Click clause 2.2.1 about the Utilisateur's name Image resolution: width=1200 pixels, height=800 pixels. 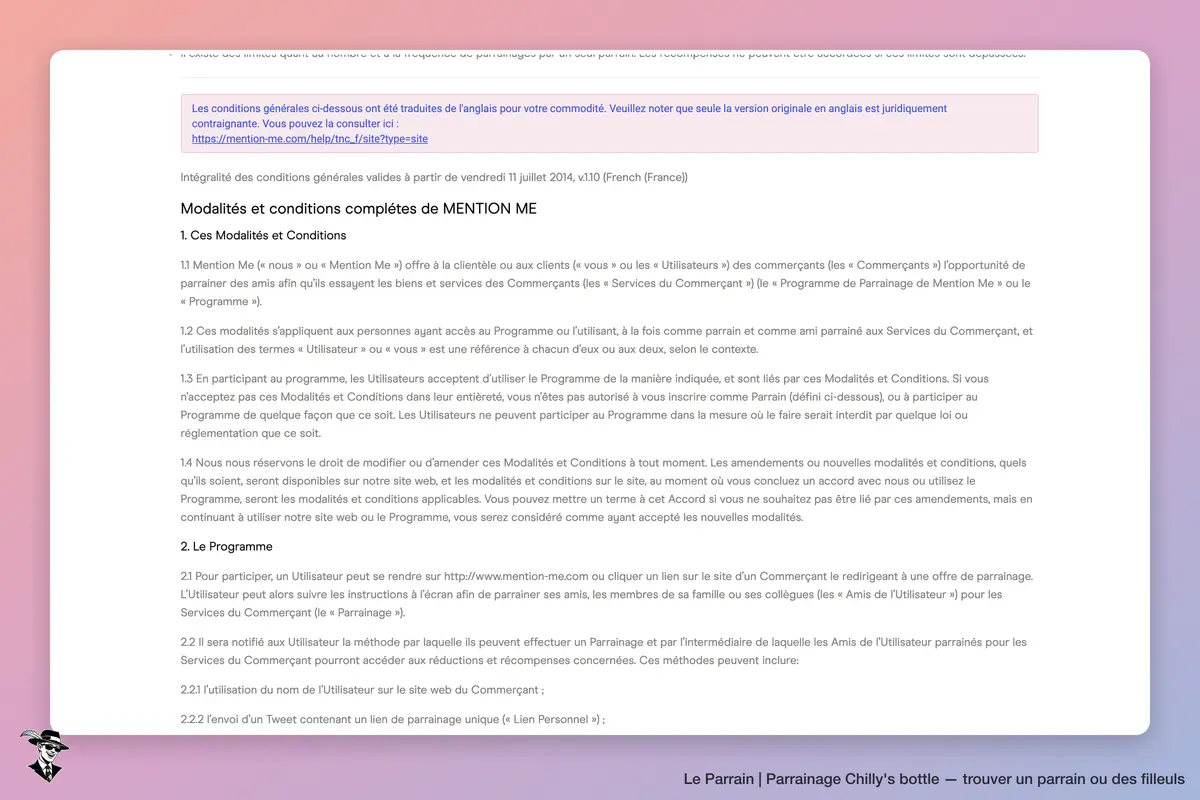362,690
